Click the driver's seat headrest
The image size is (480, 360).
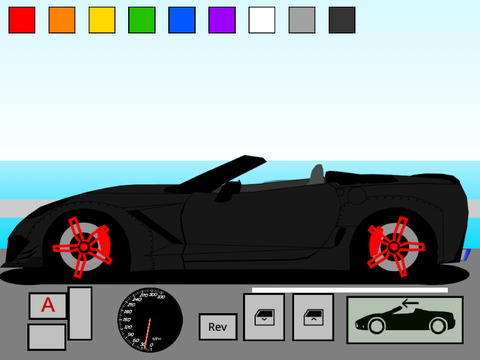[317, 174]
